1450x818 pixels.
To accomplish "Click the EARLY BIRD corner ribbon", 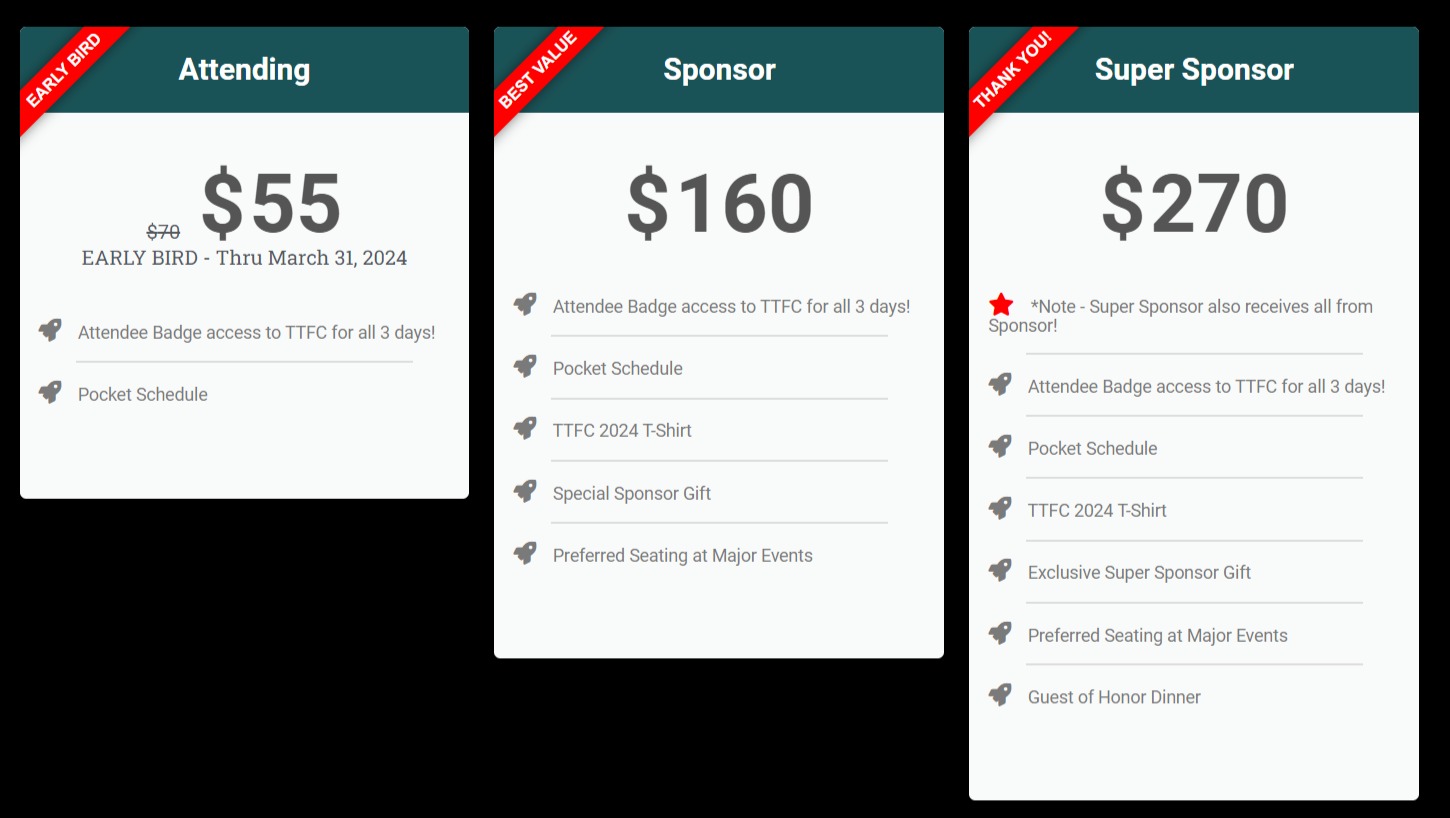I will click(x=64, y=72).
